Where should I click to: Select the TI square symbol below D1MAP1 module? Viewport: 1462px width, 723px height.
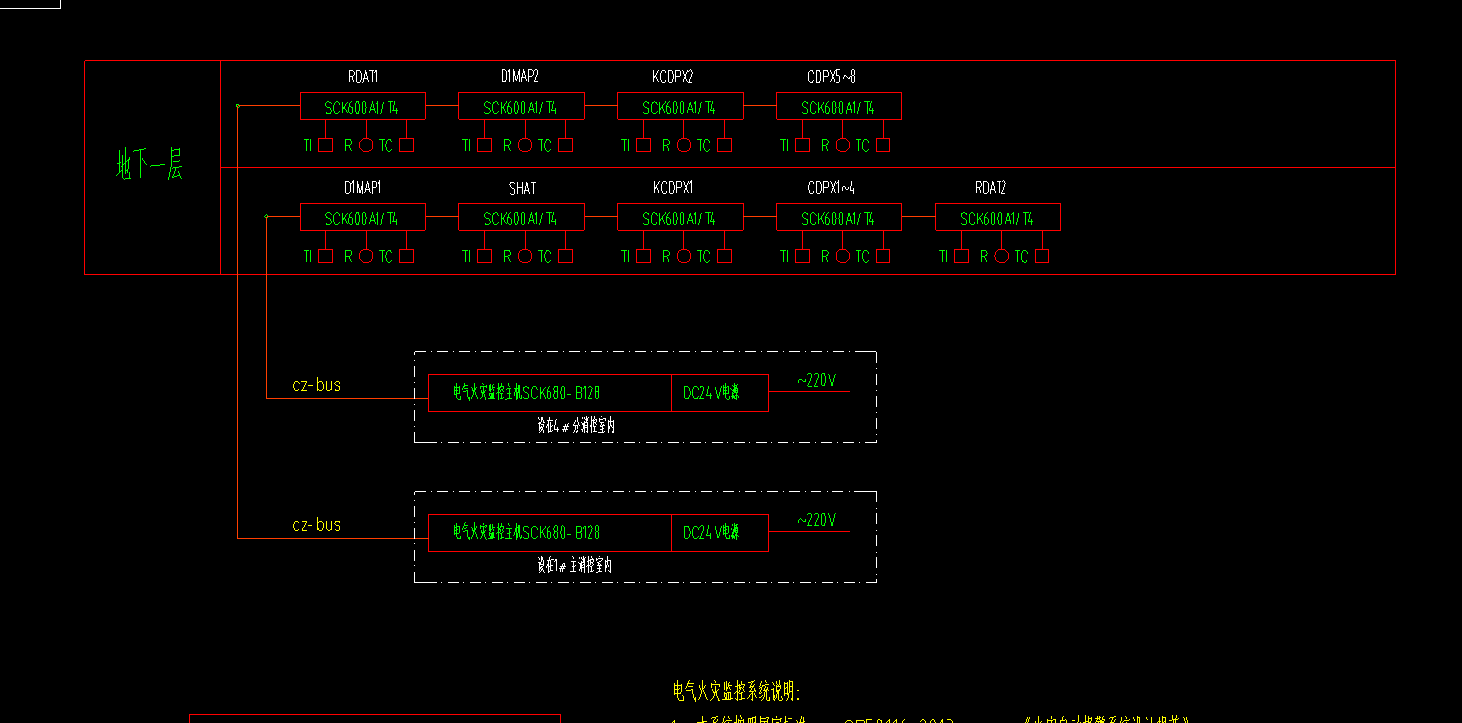tap(326, 256)
